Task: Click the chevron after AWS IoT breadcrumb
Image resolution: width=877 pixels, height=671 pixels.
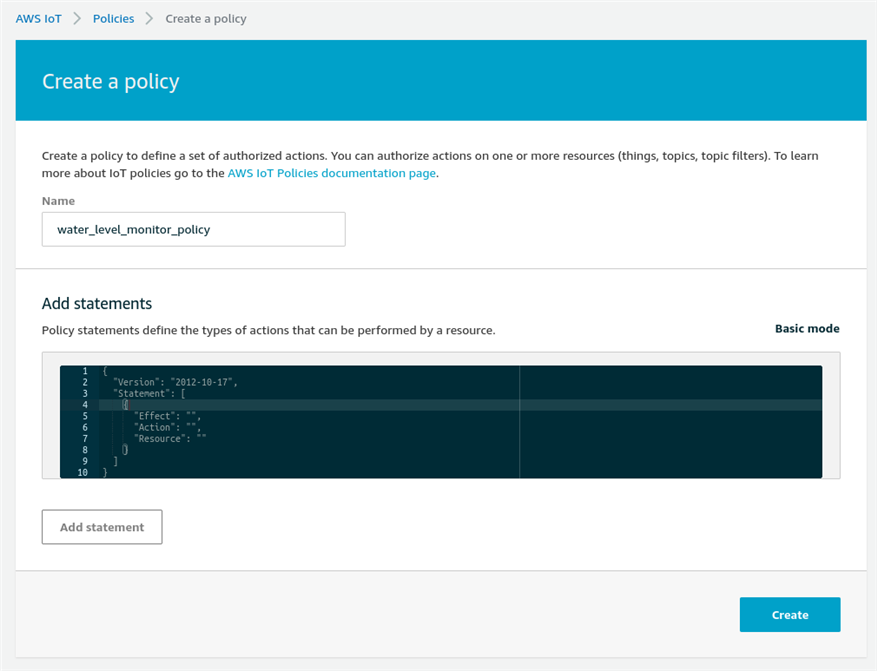Action: (77, 18)
